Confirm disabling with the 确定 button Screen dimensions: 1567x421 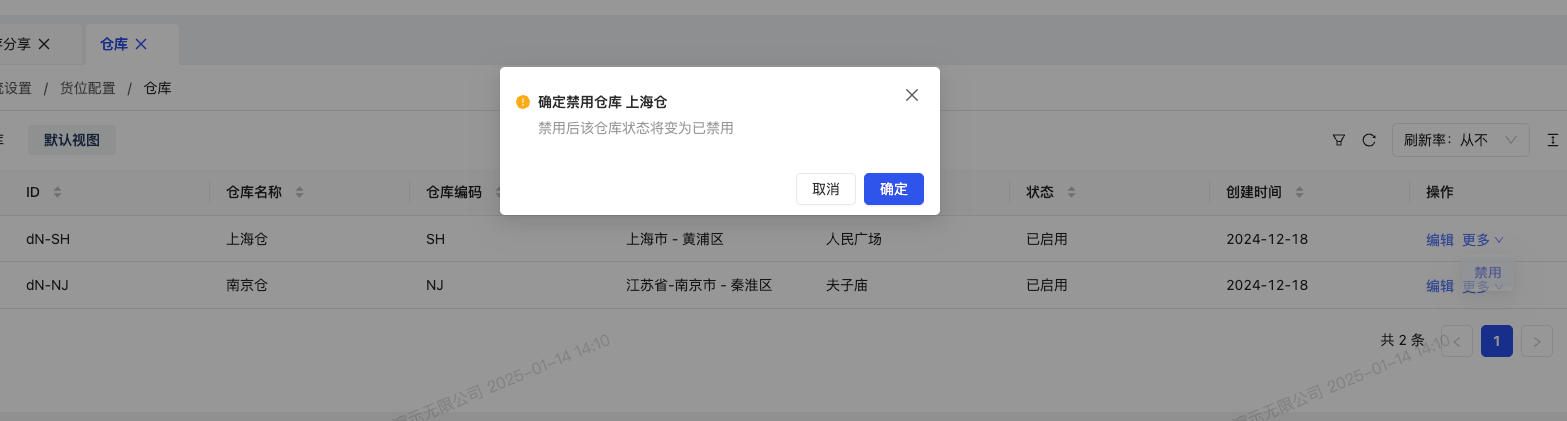893,189
